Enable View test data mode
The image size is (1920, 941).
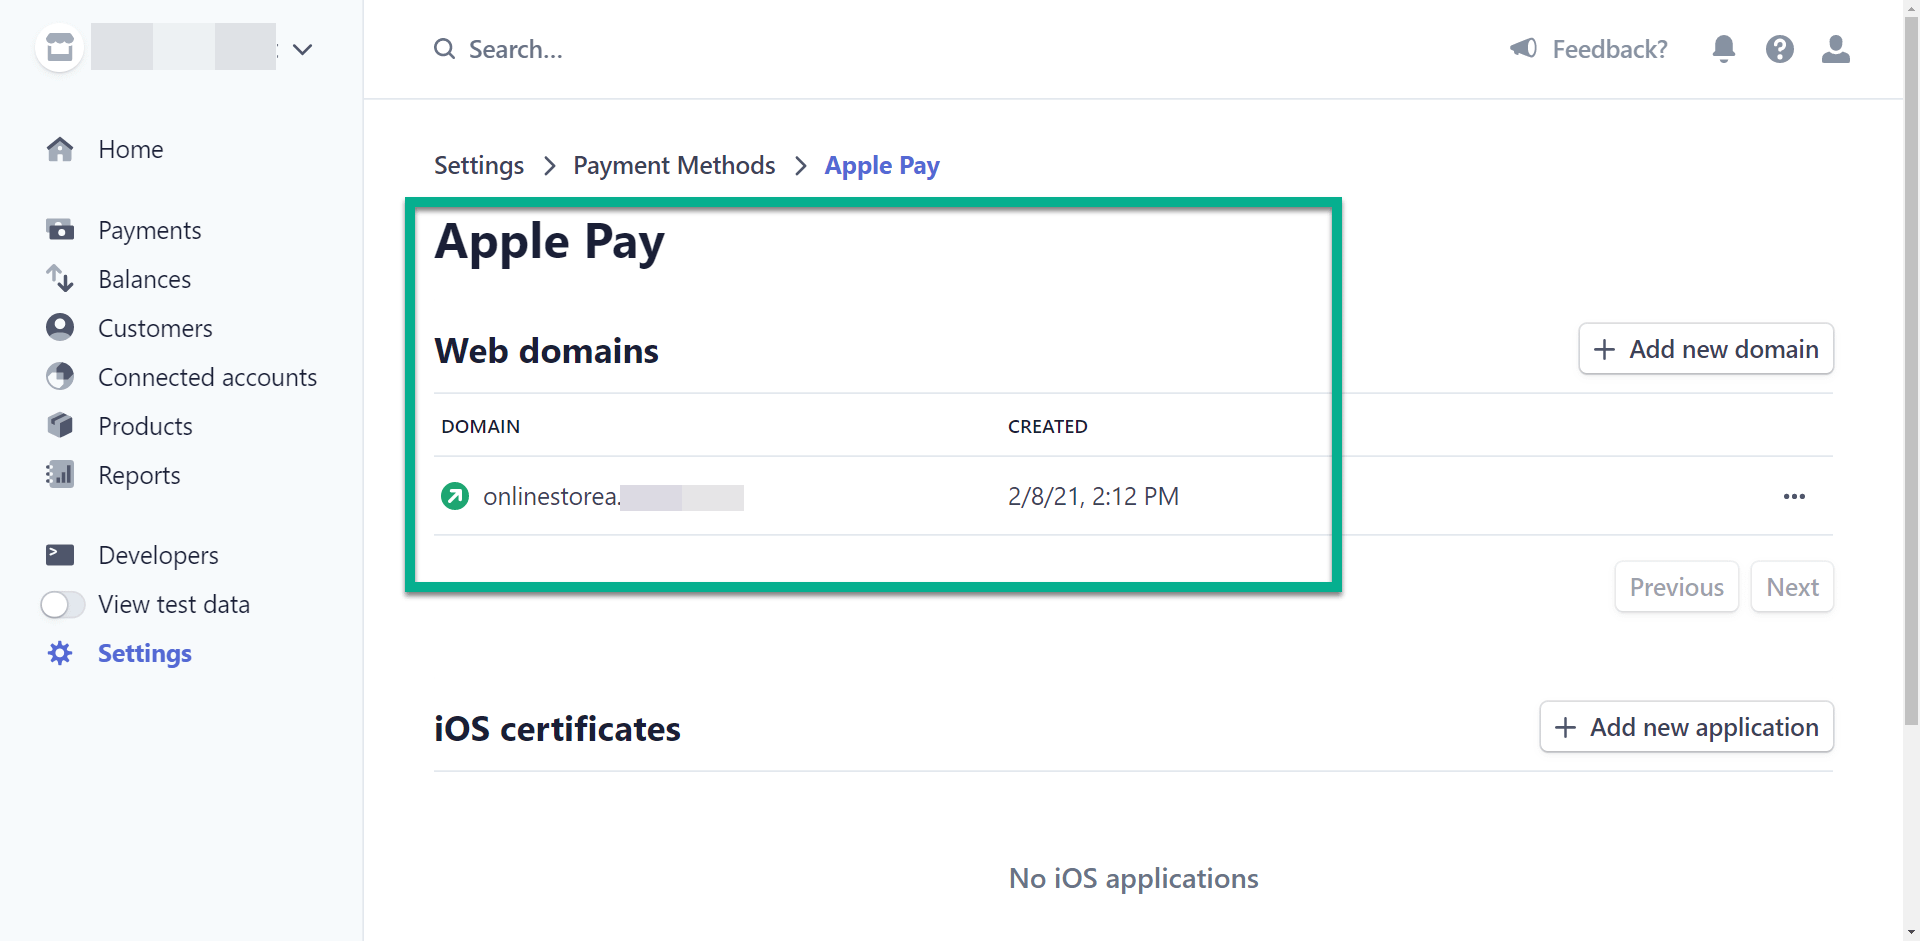(x=62, y=604)
